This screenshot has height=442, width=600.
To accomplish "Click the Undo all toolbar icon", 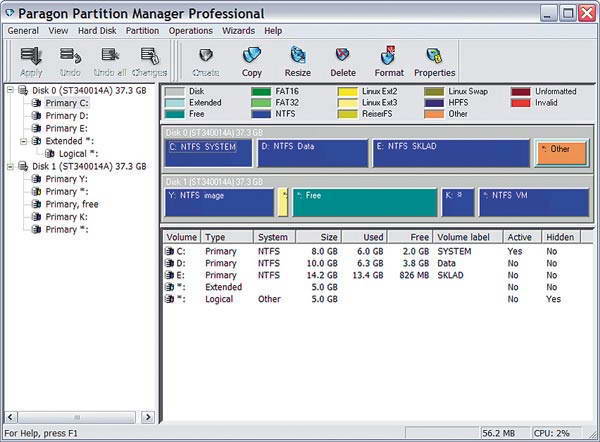I will (110, 55).
